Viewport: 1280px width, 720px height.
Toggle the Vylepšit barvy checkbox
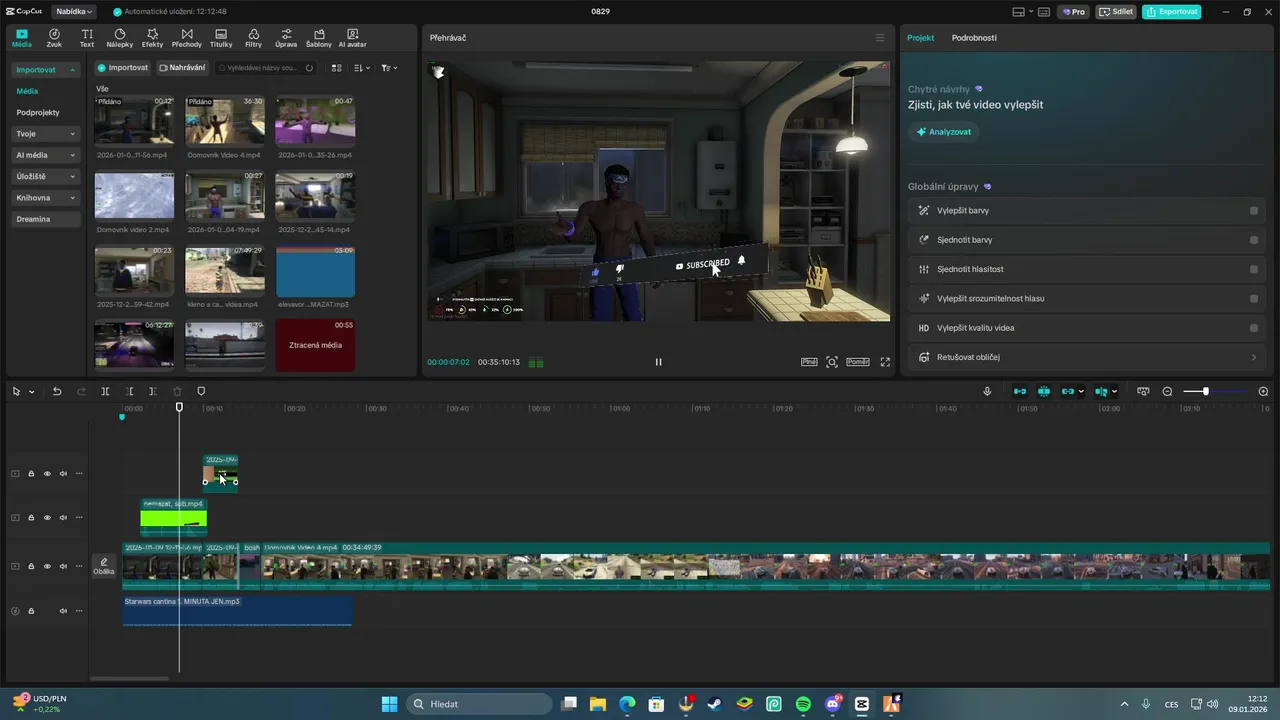1254,211
